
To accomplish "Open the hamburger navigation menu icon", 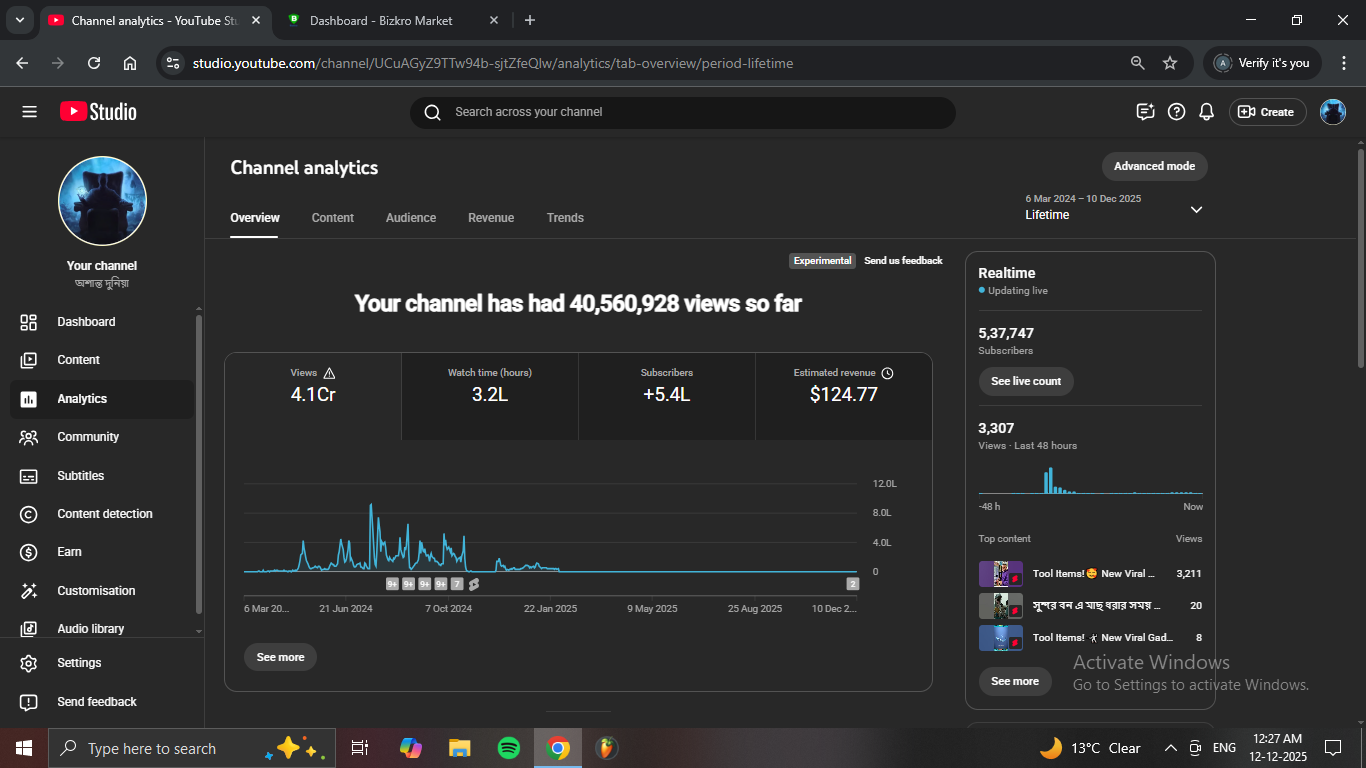I will click(x=29, y=112).
